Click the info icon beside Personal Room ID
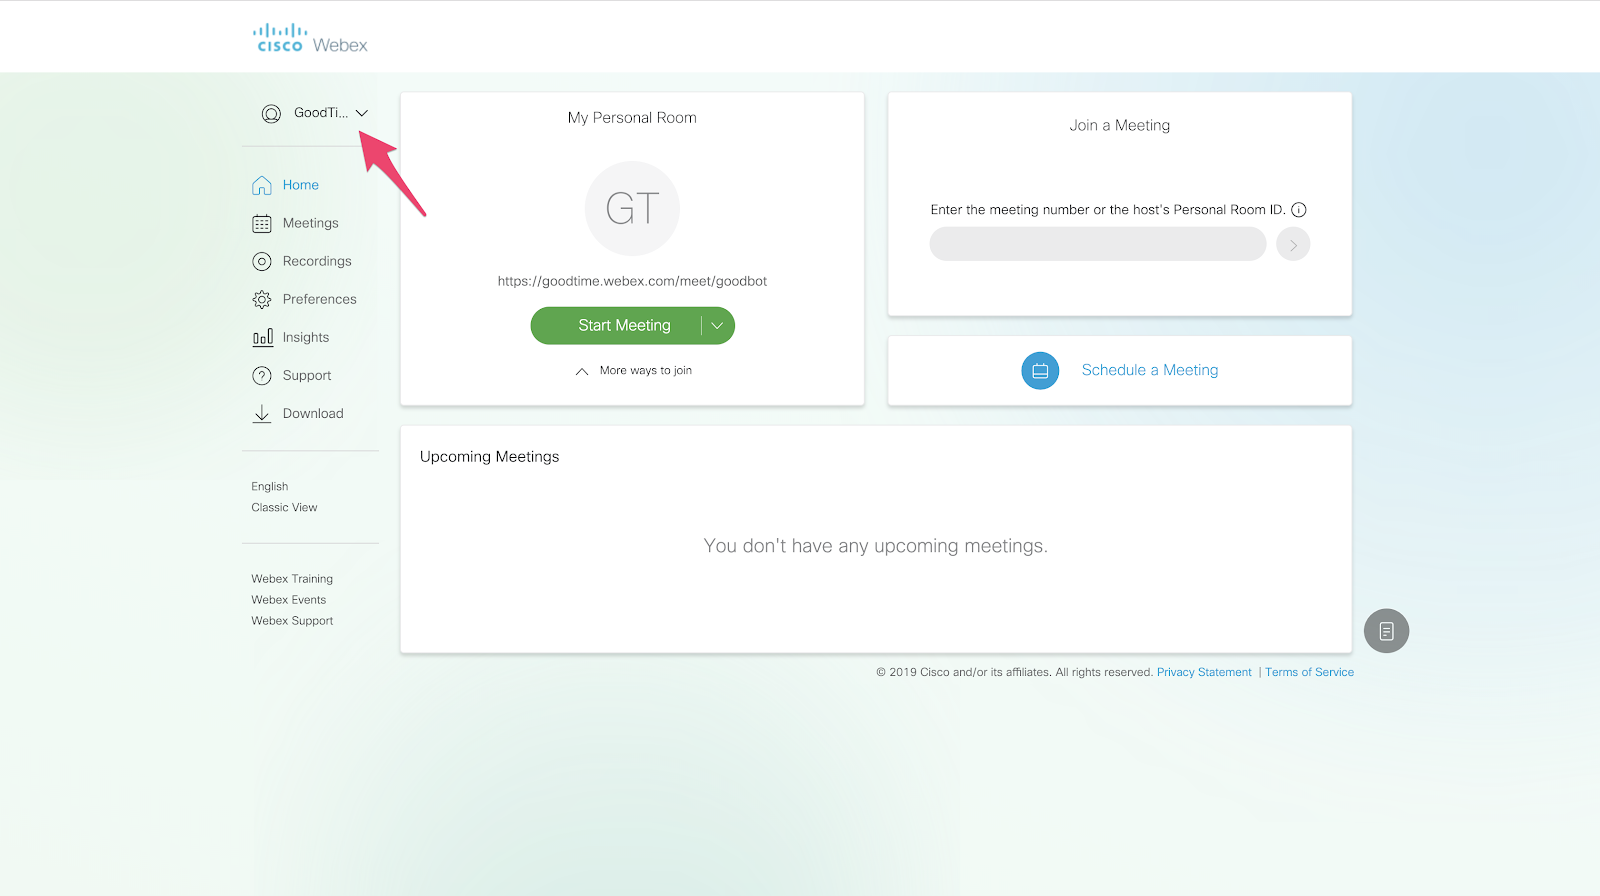Image resolution: width=1600 pixels, height=896 pixels. [x=1299, y=210]
